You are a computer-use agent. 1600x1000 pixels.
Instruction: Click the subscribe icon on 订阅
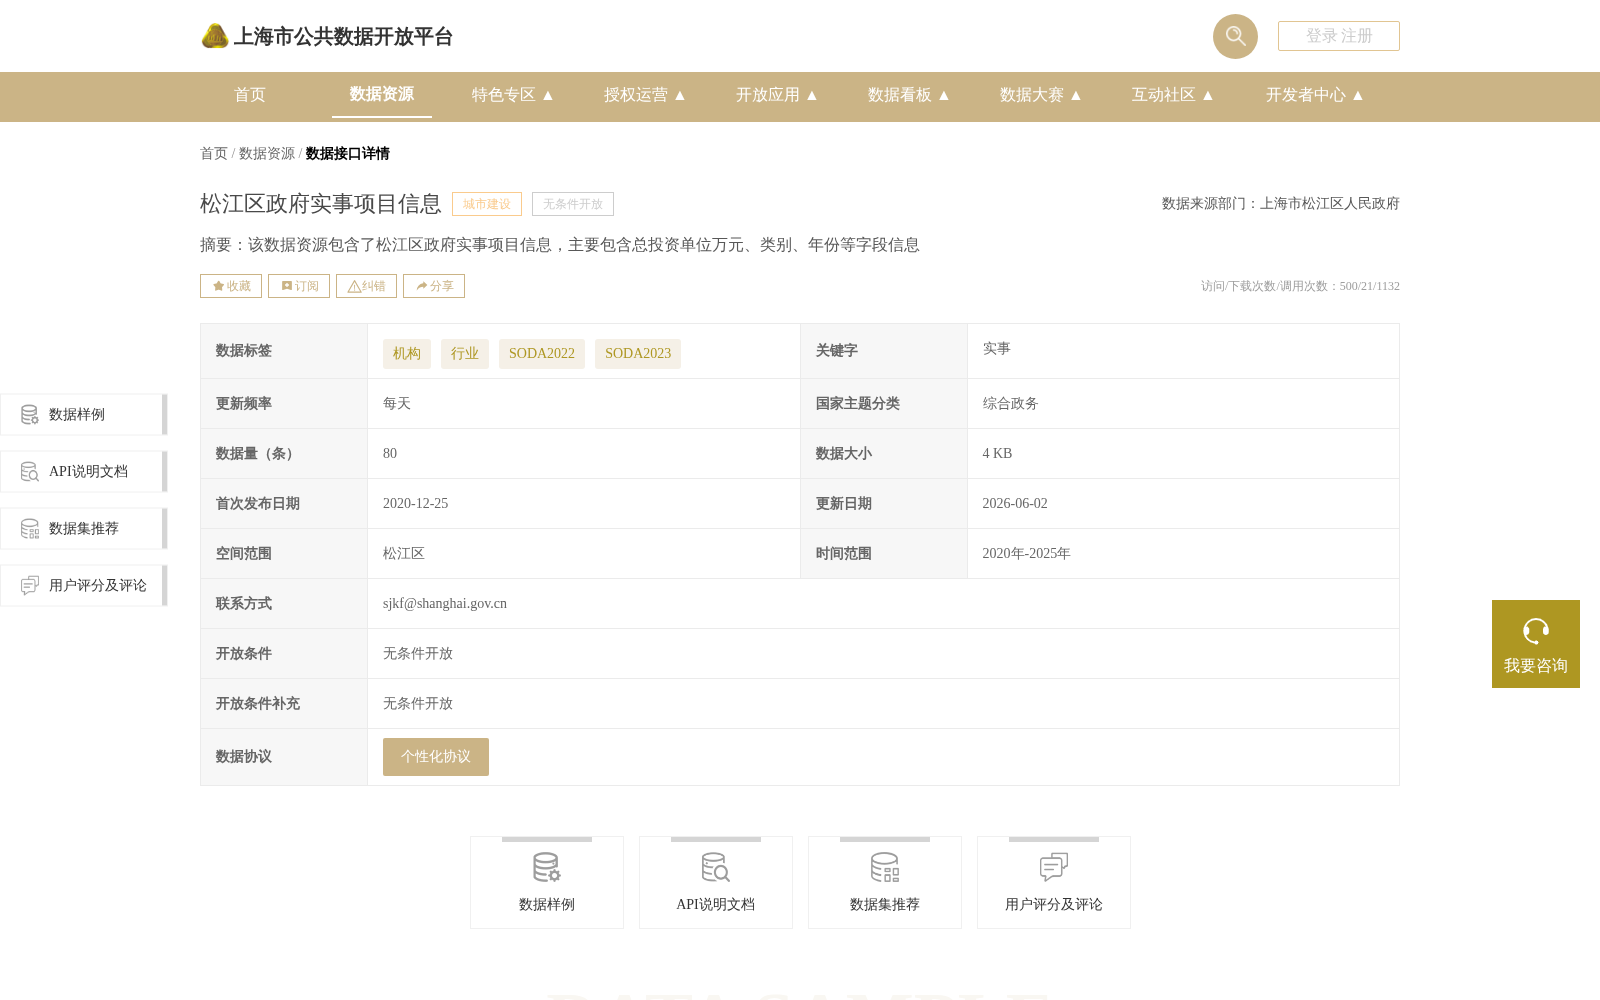point(287,286)
